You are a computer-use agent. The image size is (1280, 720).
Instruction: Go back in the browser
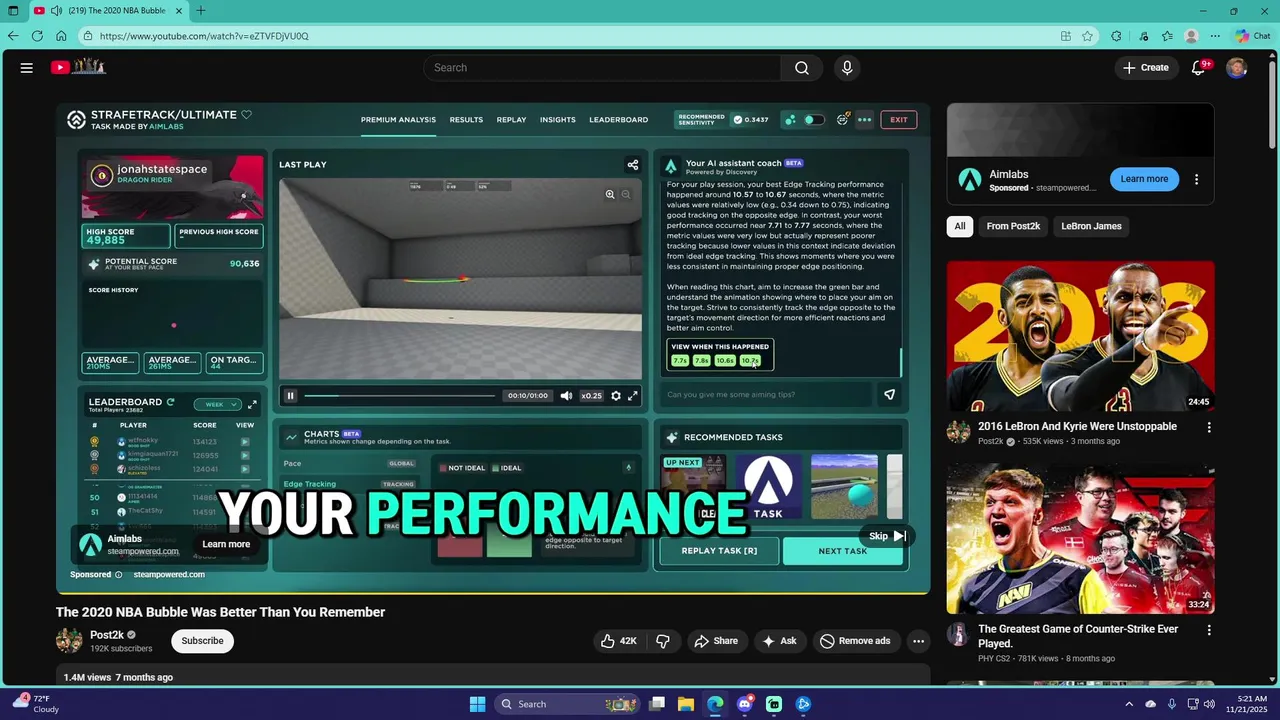pos(13,36)
